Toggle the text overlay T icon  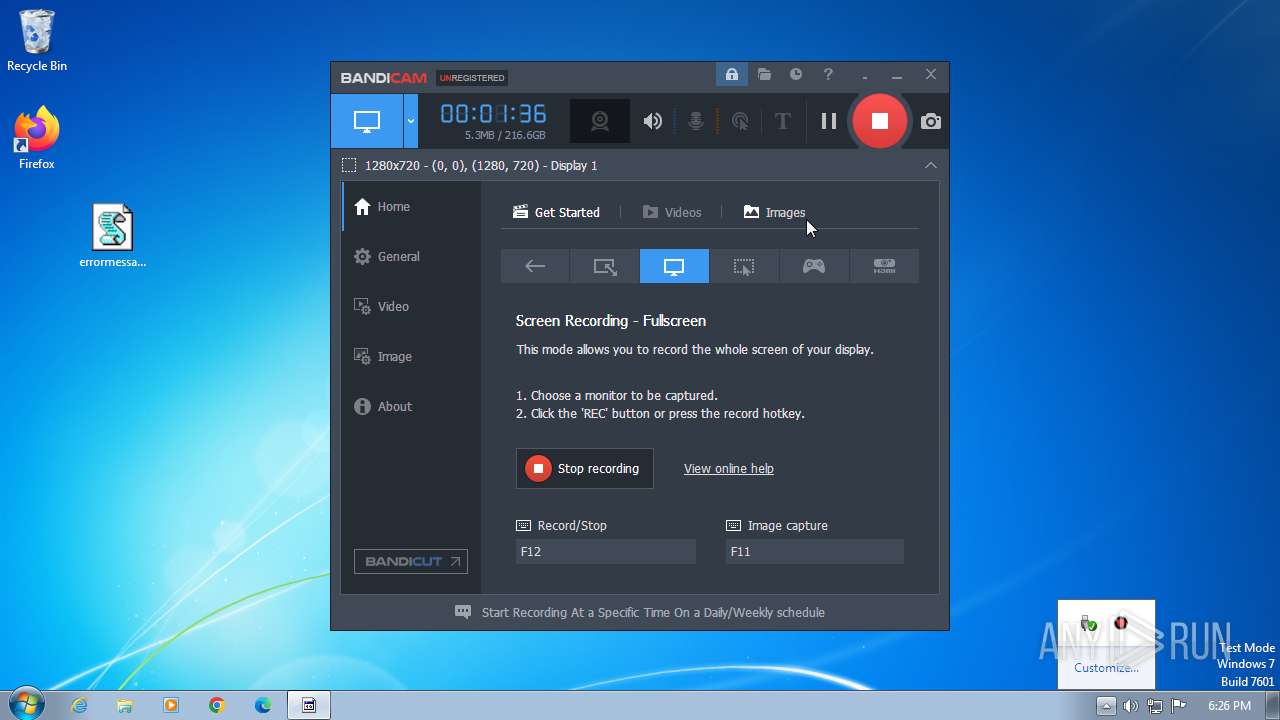783,121
